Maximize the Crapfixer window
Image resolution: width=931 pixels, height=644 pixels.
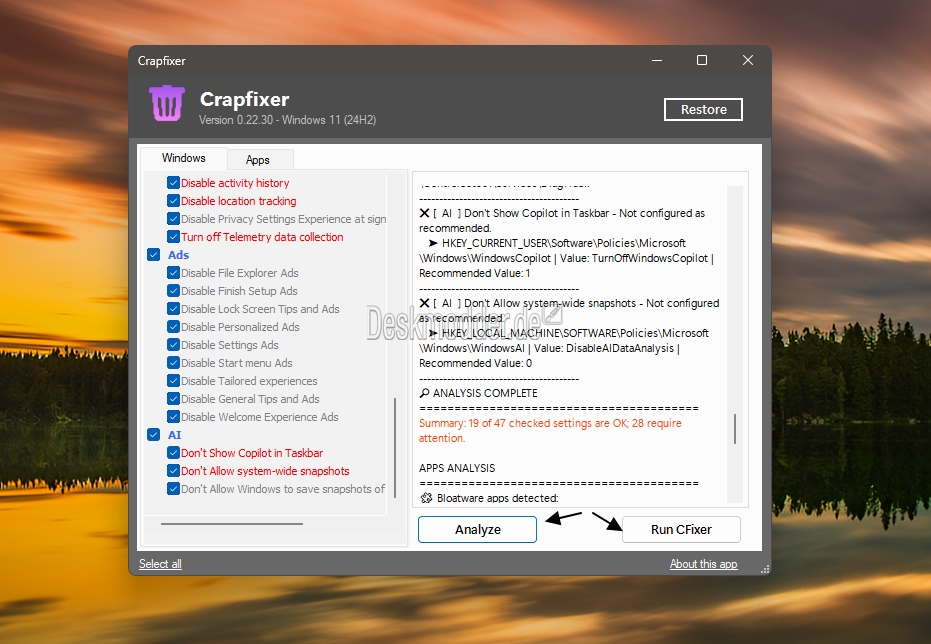coord(702,61)
